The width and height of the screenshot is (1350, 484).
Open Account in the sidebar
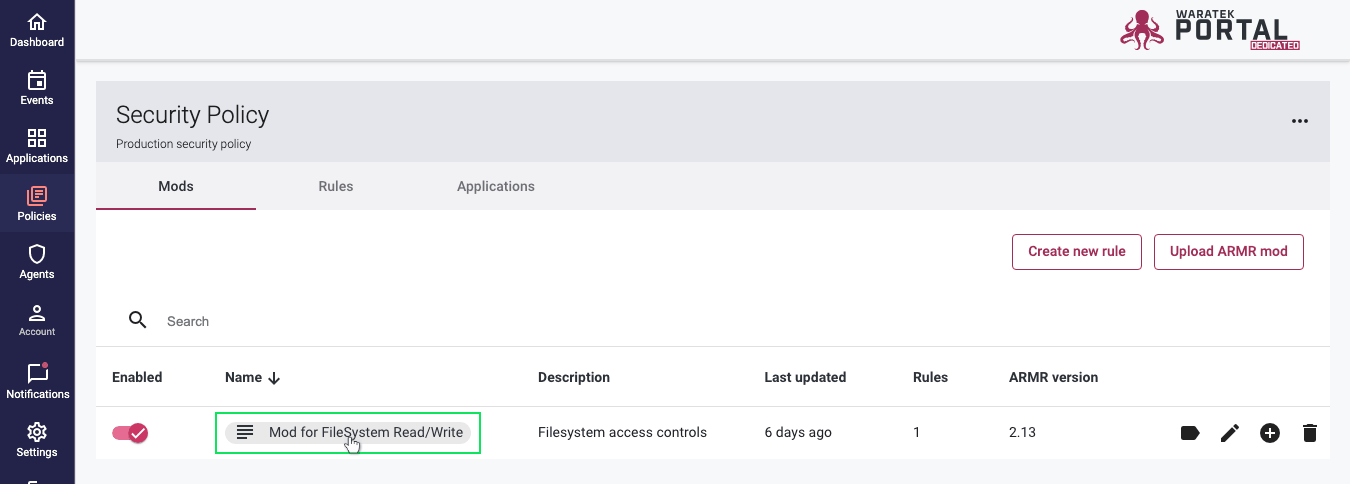(x=37, y=320)
